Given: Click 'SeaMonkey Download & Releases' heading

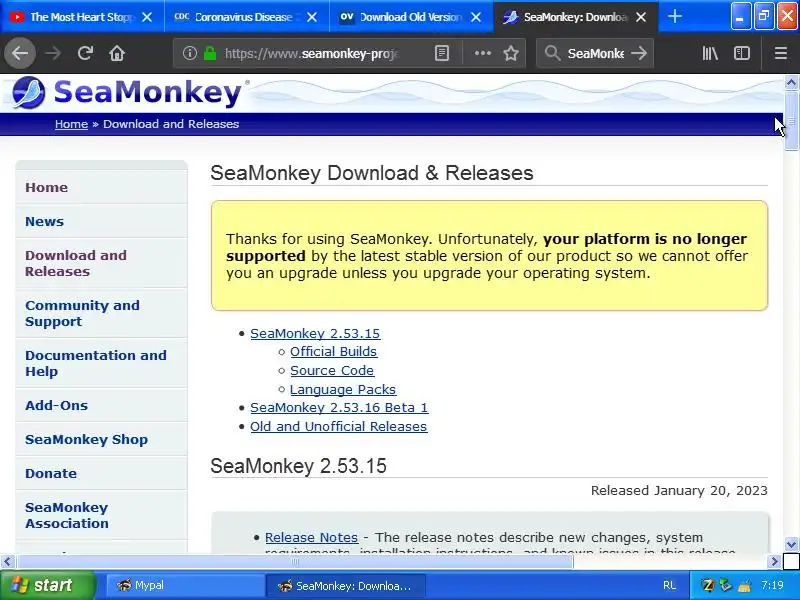Looking at the screenshot, I should coord(371,173).
